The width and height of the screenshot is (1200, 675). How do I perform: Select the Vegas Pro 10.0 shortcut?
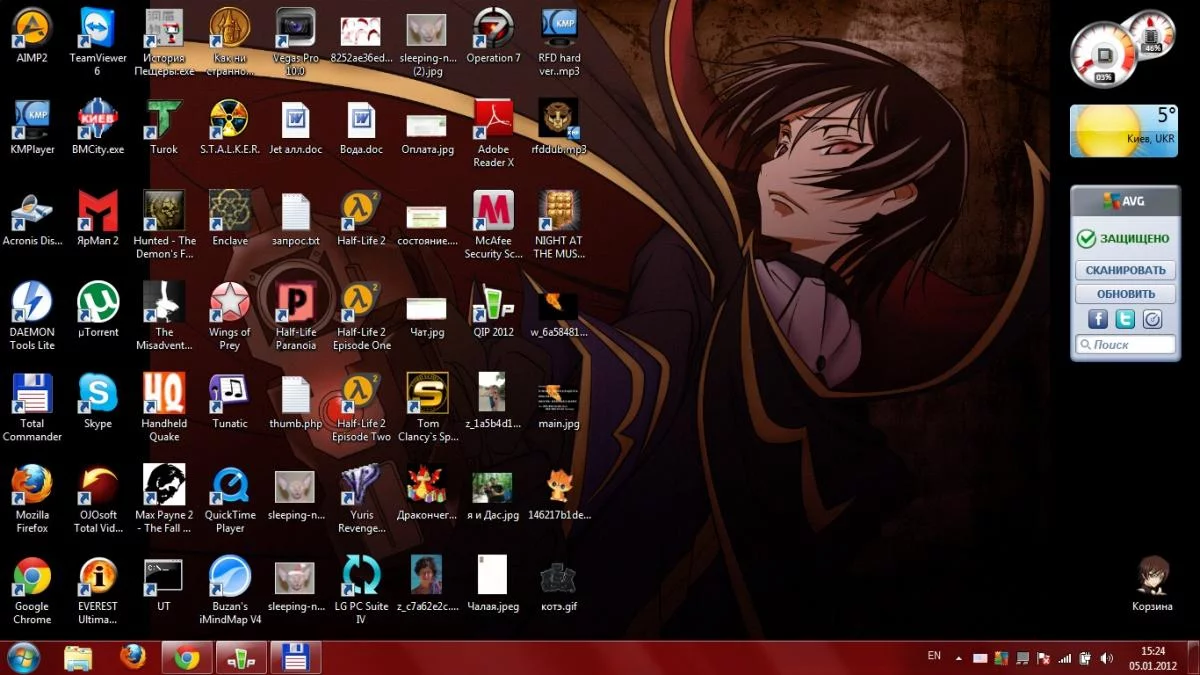click(x=295, y=42)
